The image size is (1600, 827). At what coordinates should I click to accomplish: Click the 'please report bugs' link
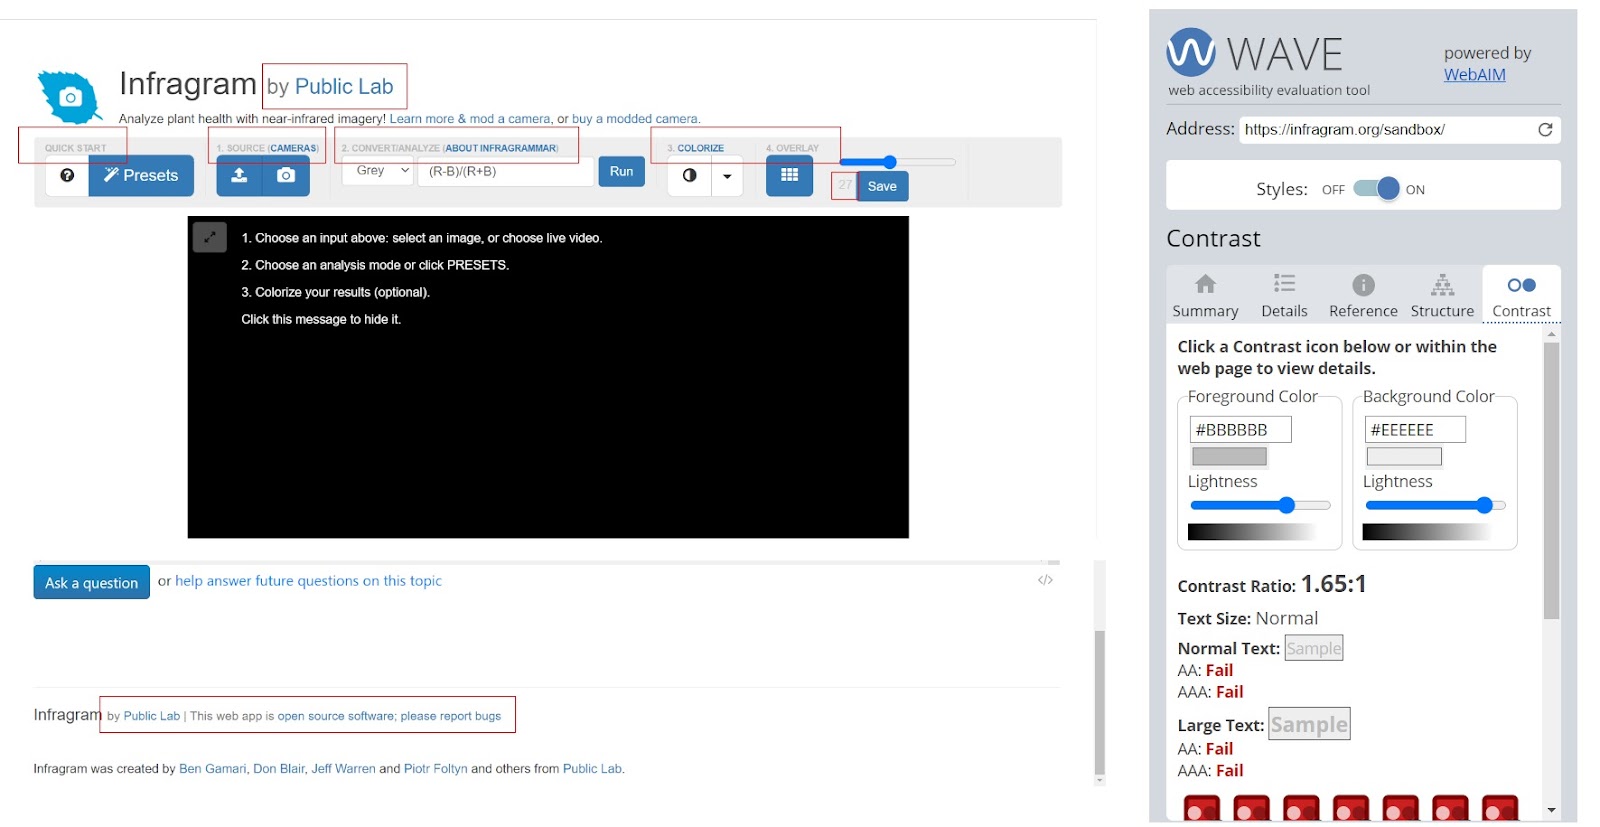pos(451,716)
